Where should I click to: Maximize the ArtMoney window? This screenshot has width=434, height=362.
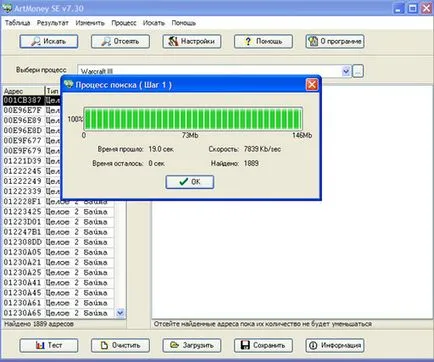[413, 8]
